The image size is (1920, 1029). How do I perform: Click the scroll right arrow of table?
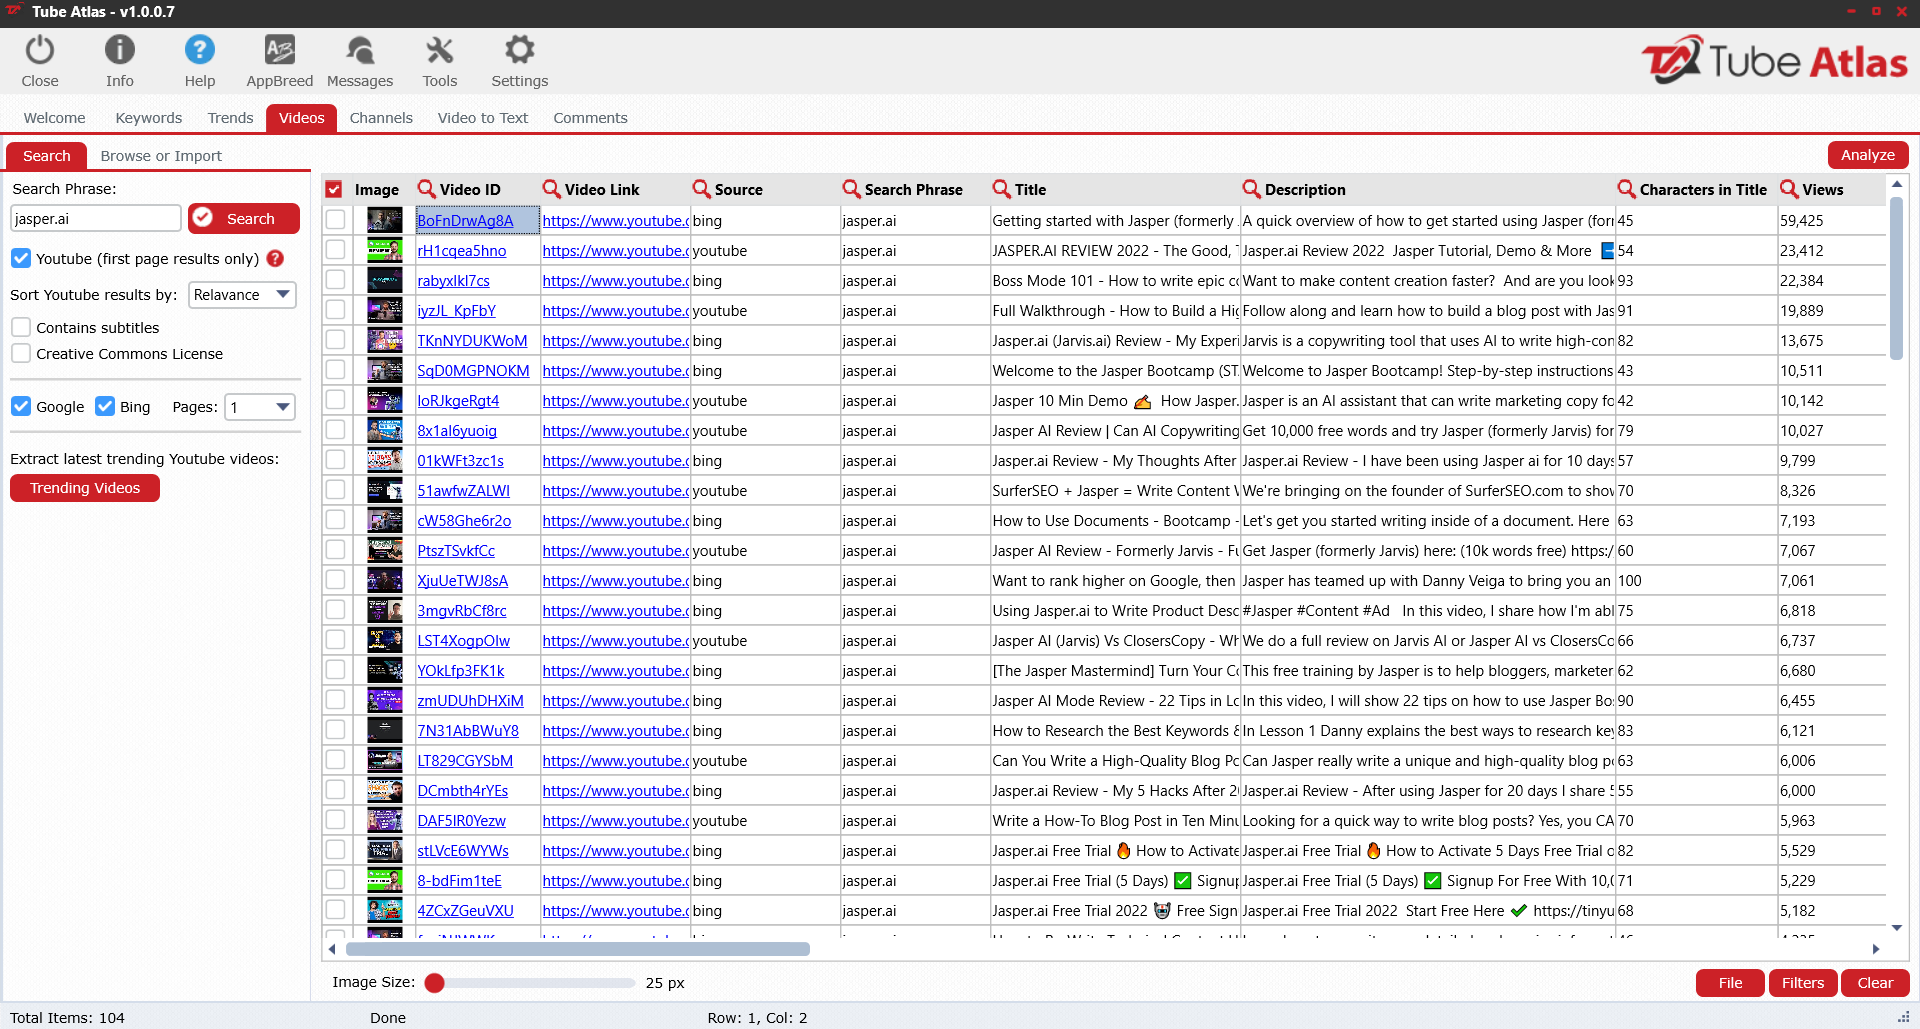coord(1876,949)
